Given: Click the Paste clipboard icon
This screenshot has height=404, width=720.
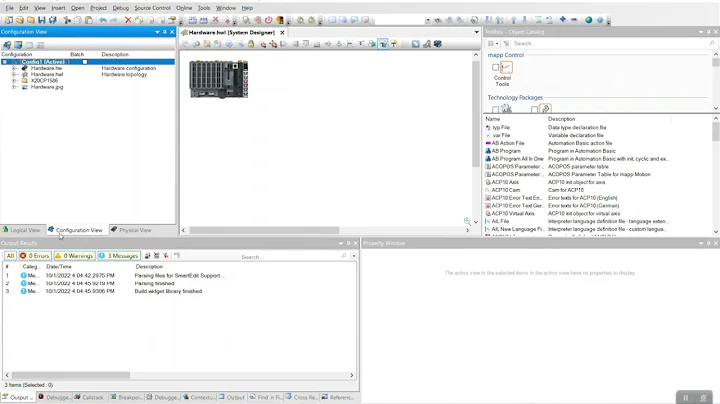Looking at the screenshot, I should point(89,20).
